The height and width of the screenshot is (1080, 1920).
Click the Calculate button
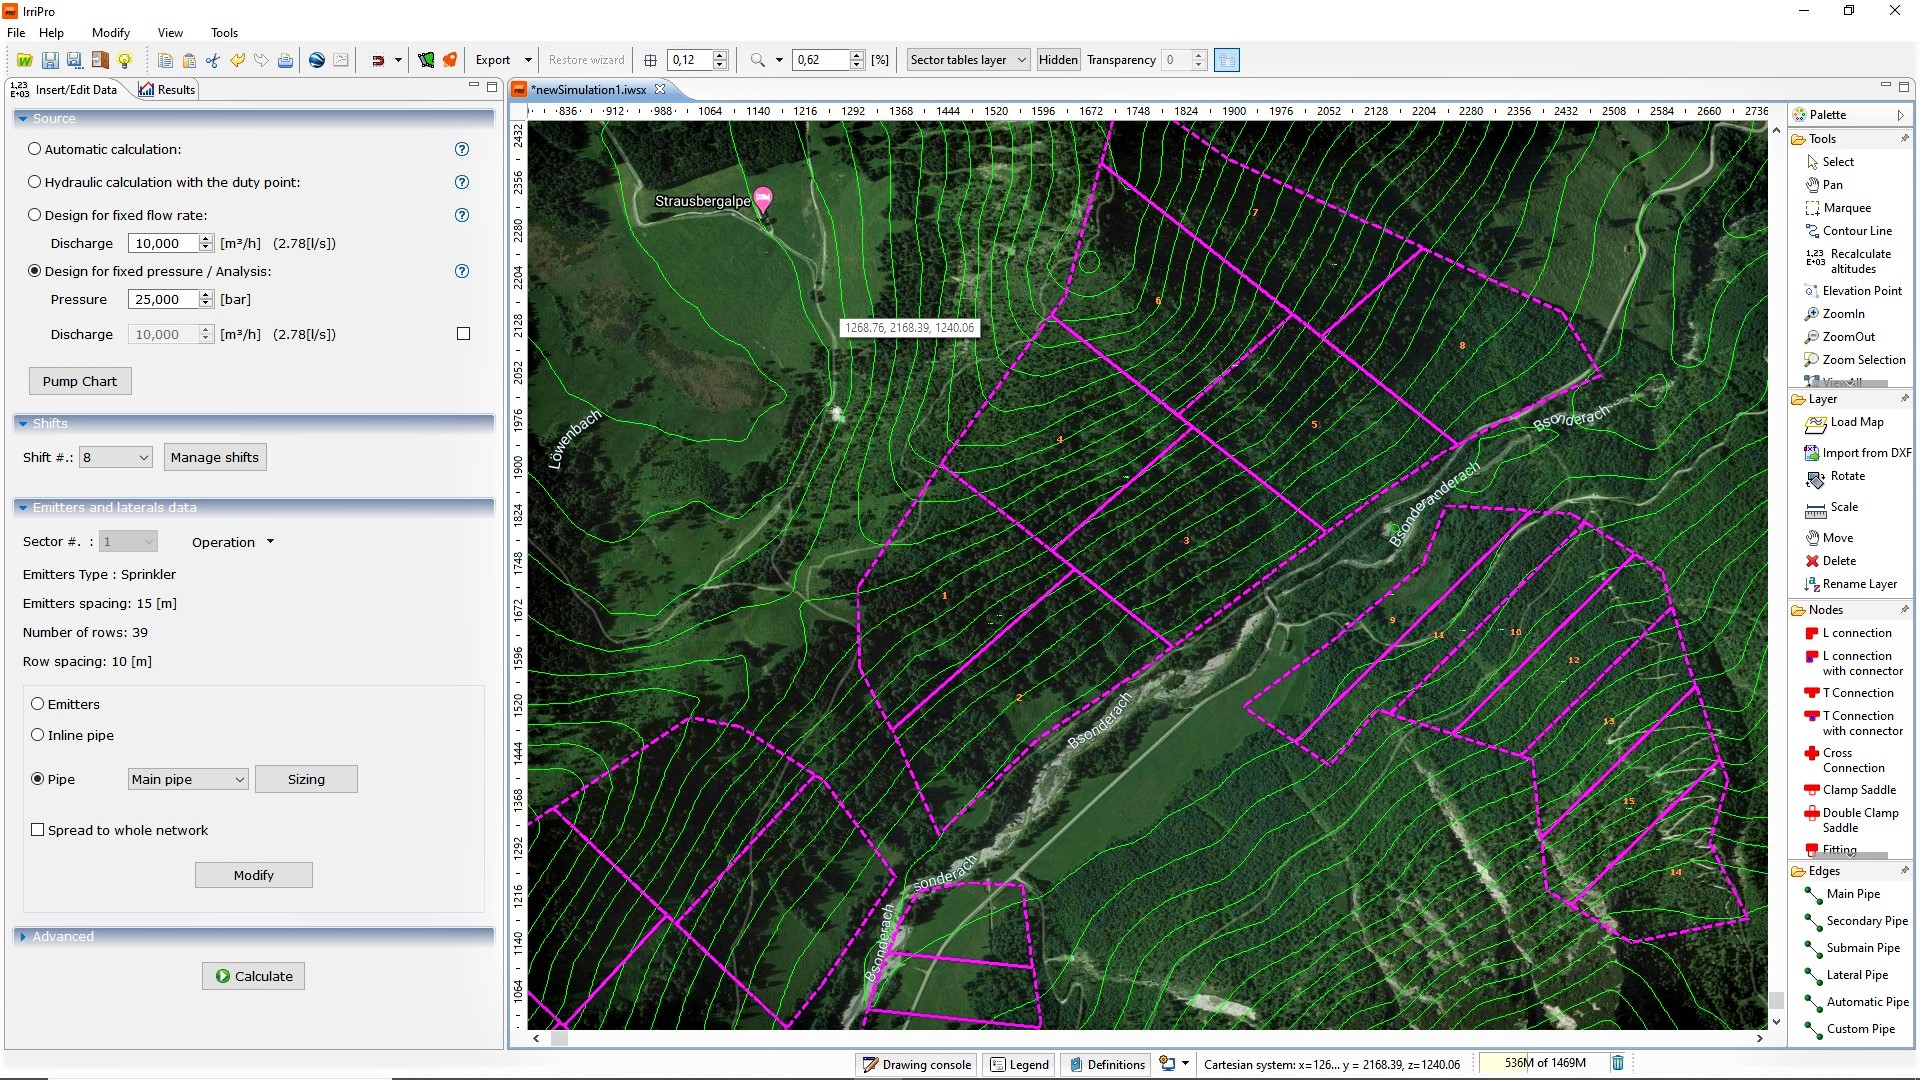[x=253, y=976]
